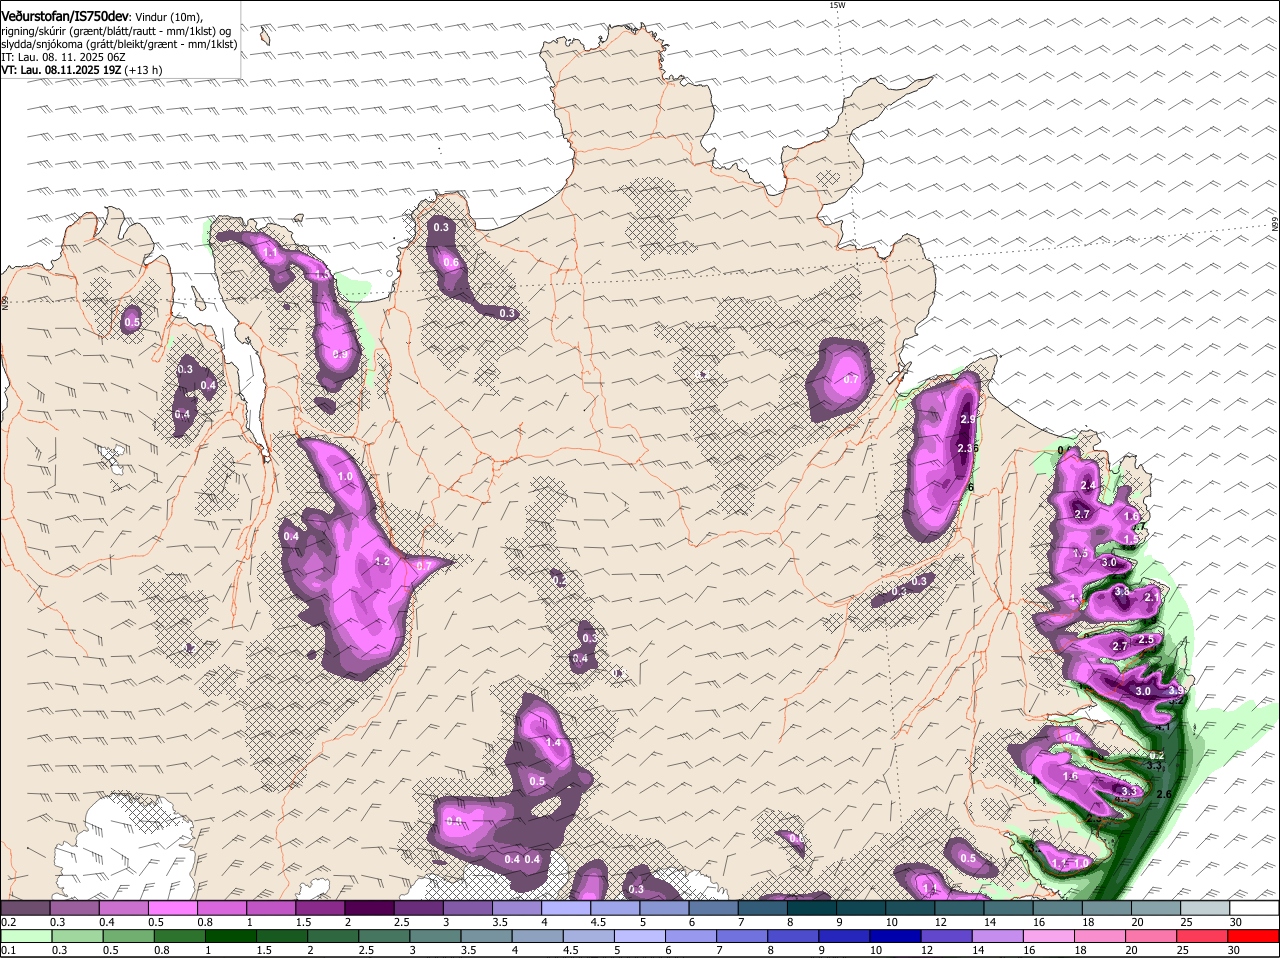Click the 3.8 precipitation value on the map
Viewport: 1280px width, 958px height.
(1122, 592)
